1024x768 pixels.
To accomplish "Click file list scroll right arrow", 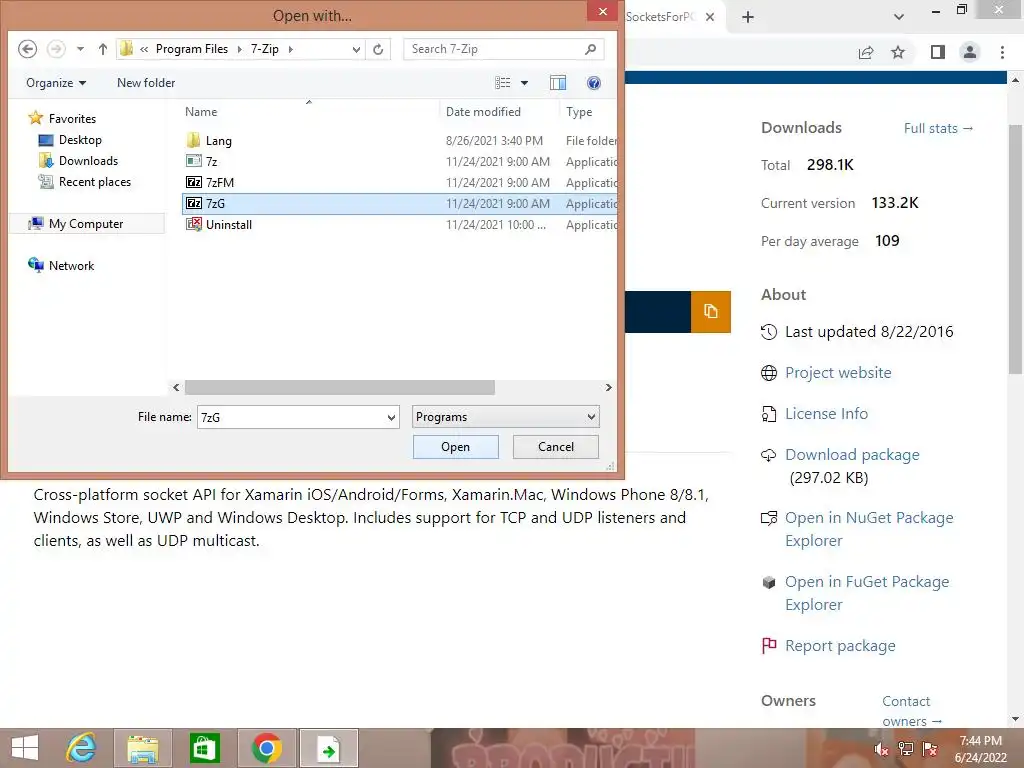I will [x=608, y=387].
